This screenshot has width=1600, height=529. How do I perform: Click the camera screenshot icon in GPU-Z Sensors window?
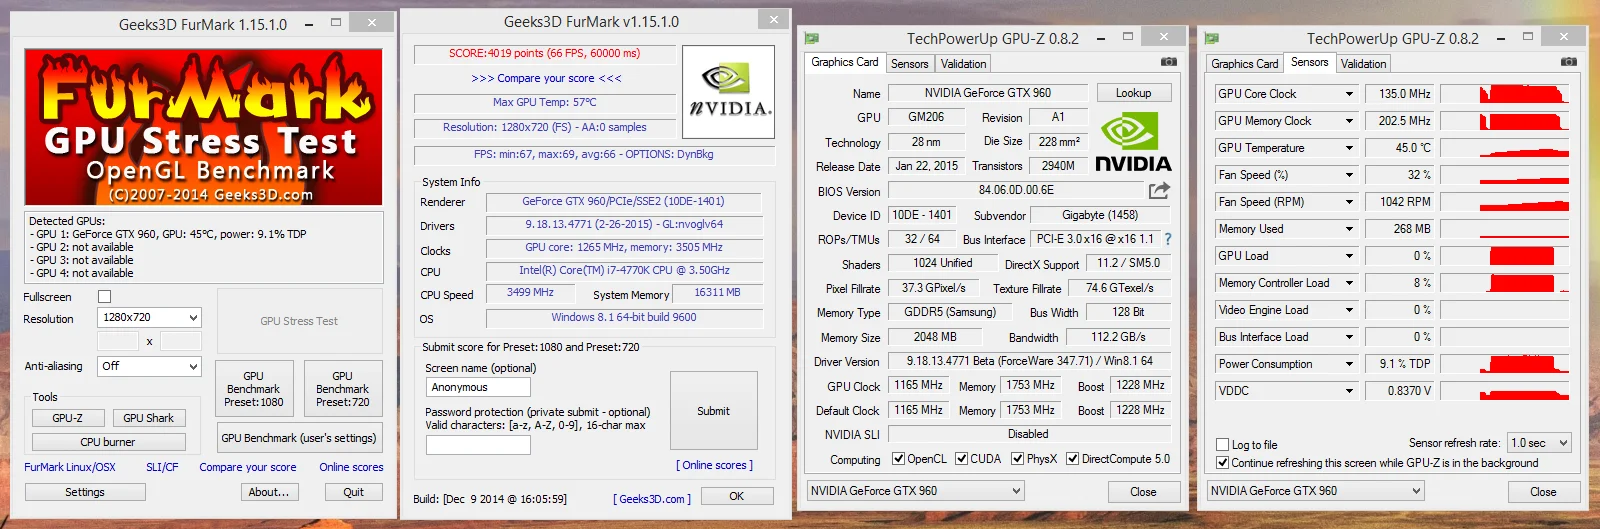1569,62
